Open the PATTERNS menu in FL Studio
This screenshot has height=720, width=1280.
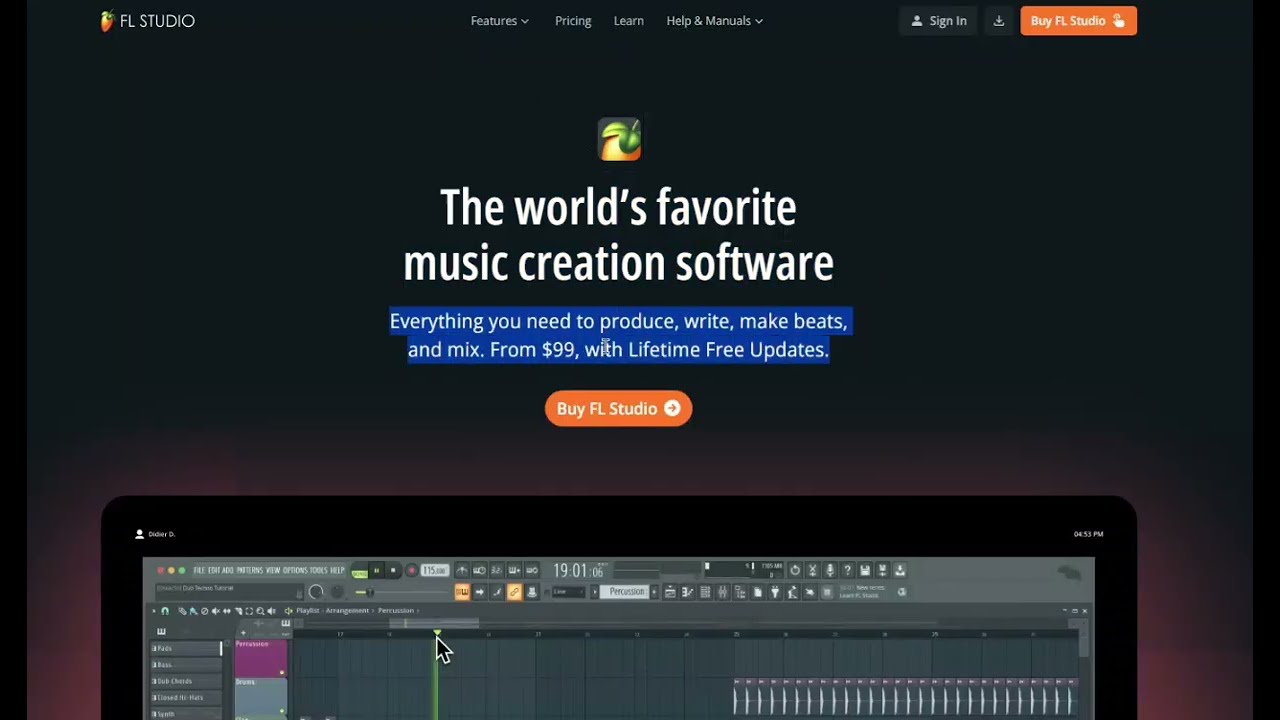click(x=249, y=570)
